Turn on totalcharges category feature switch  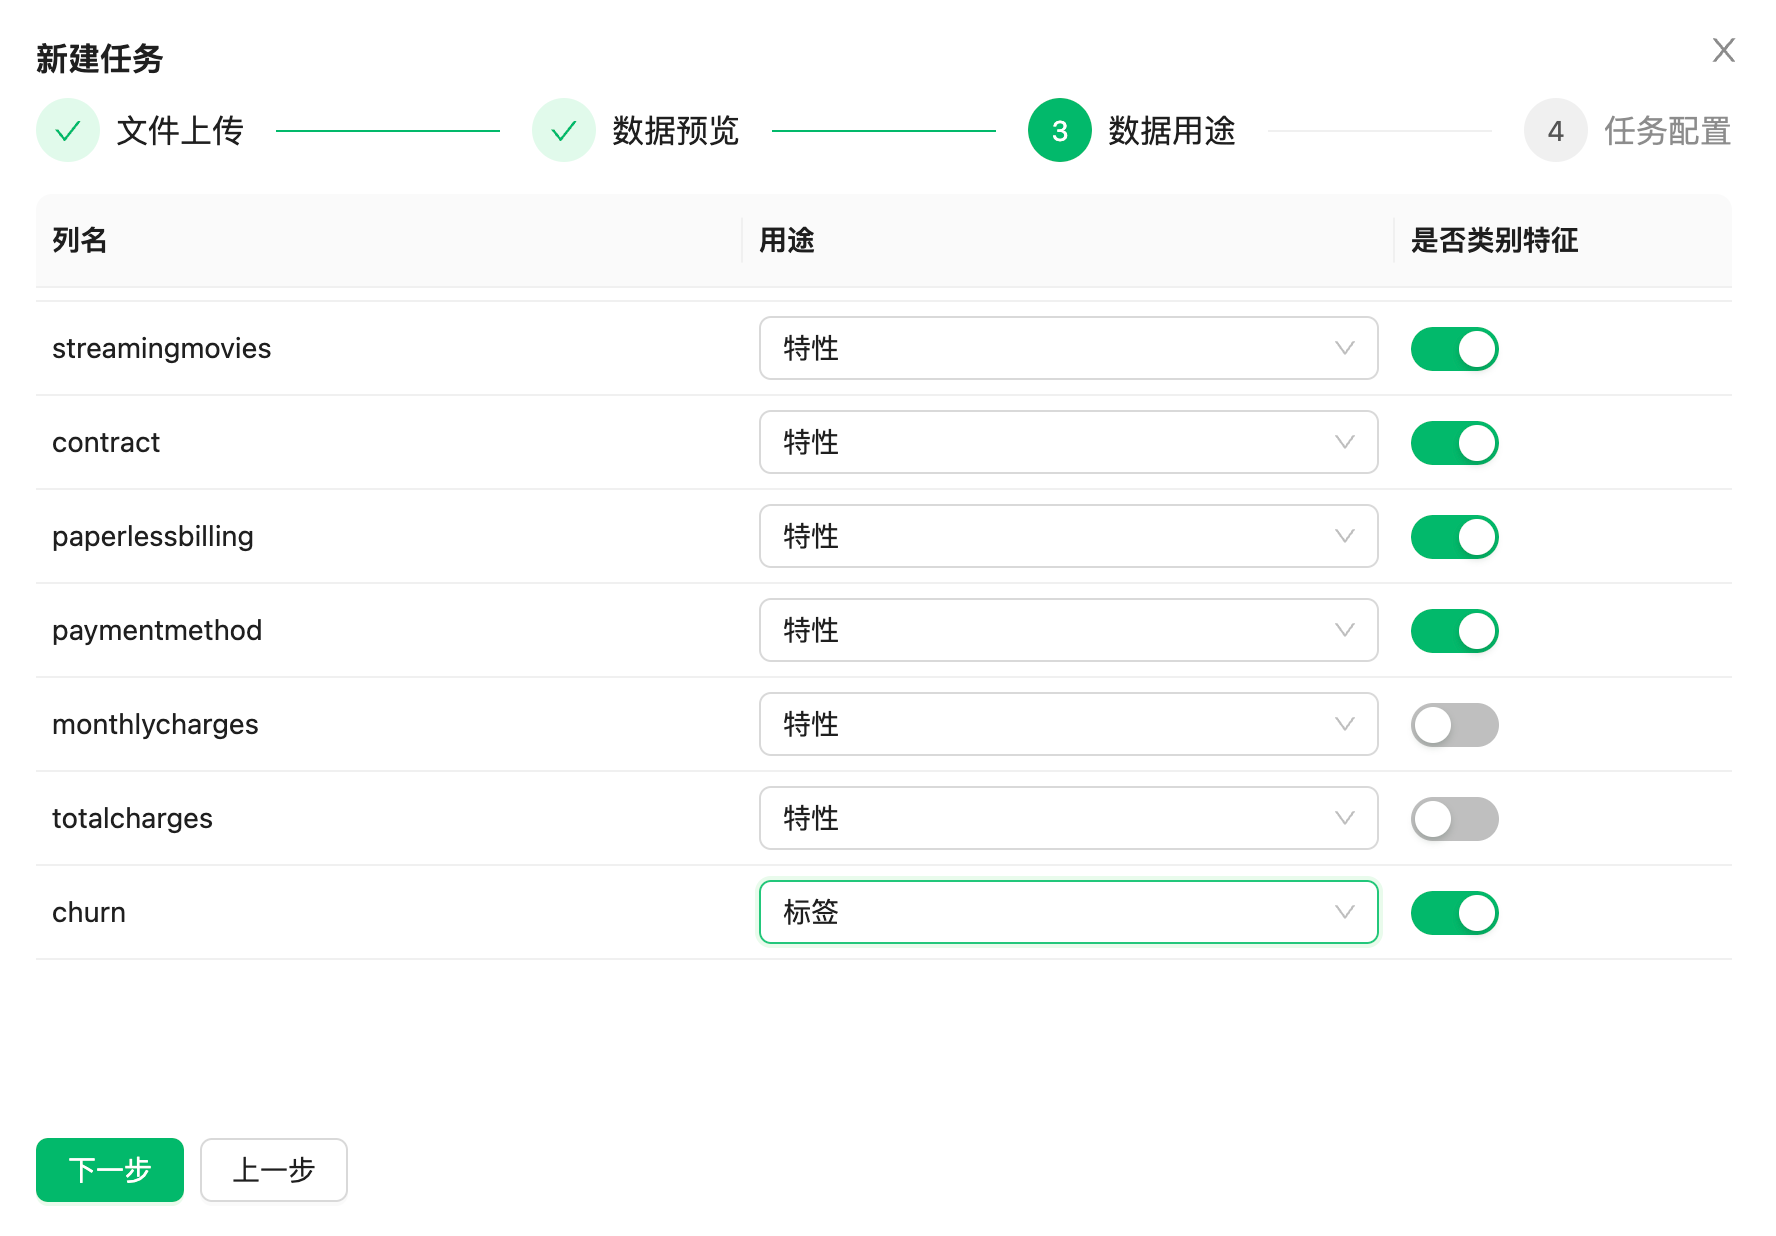click(1454, 819)
